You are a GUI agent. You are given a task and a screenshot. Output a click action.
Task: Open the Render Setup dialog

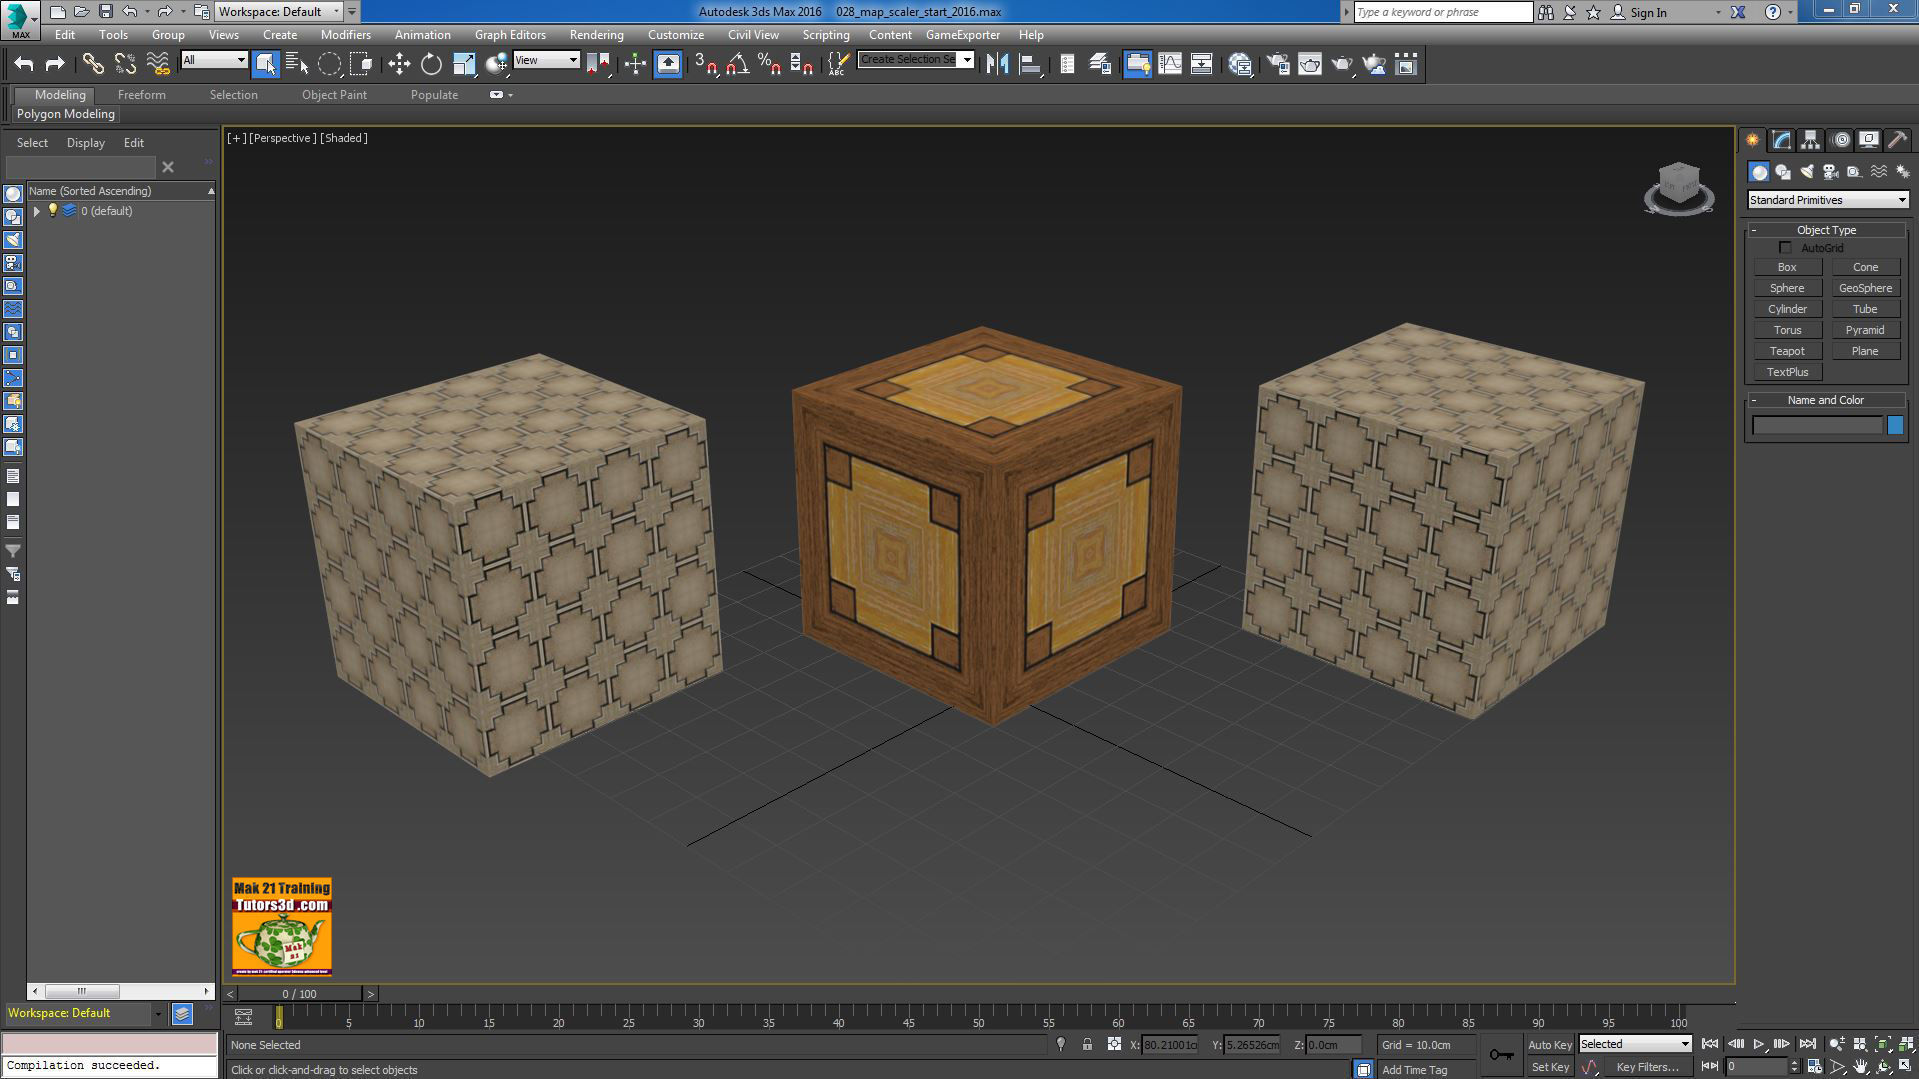coord(1278,64)
